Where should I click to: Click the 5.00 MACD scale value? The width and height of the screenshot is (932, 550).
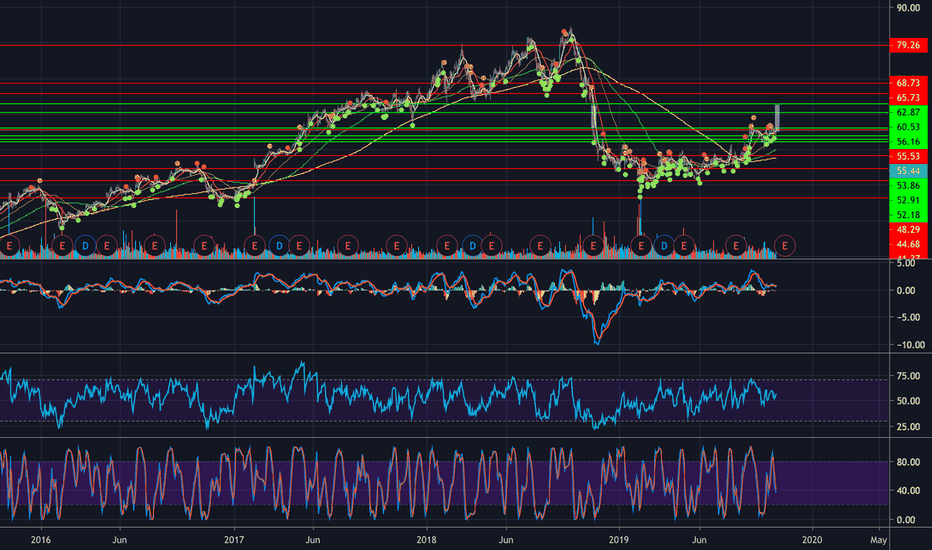coord(906,263)
